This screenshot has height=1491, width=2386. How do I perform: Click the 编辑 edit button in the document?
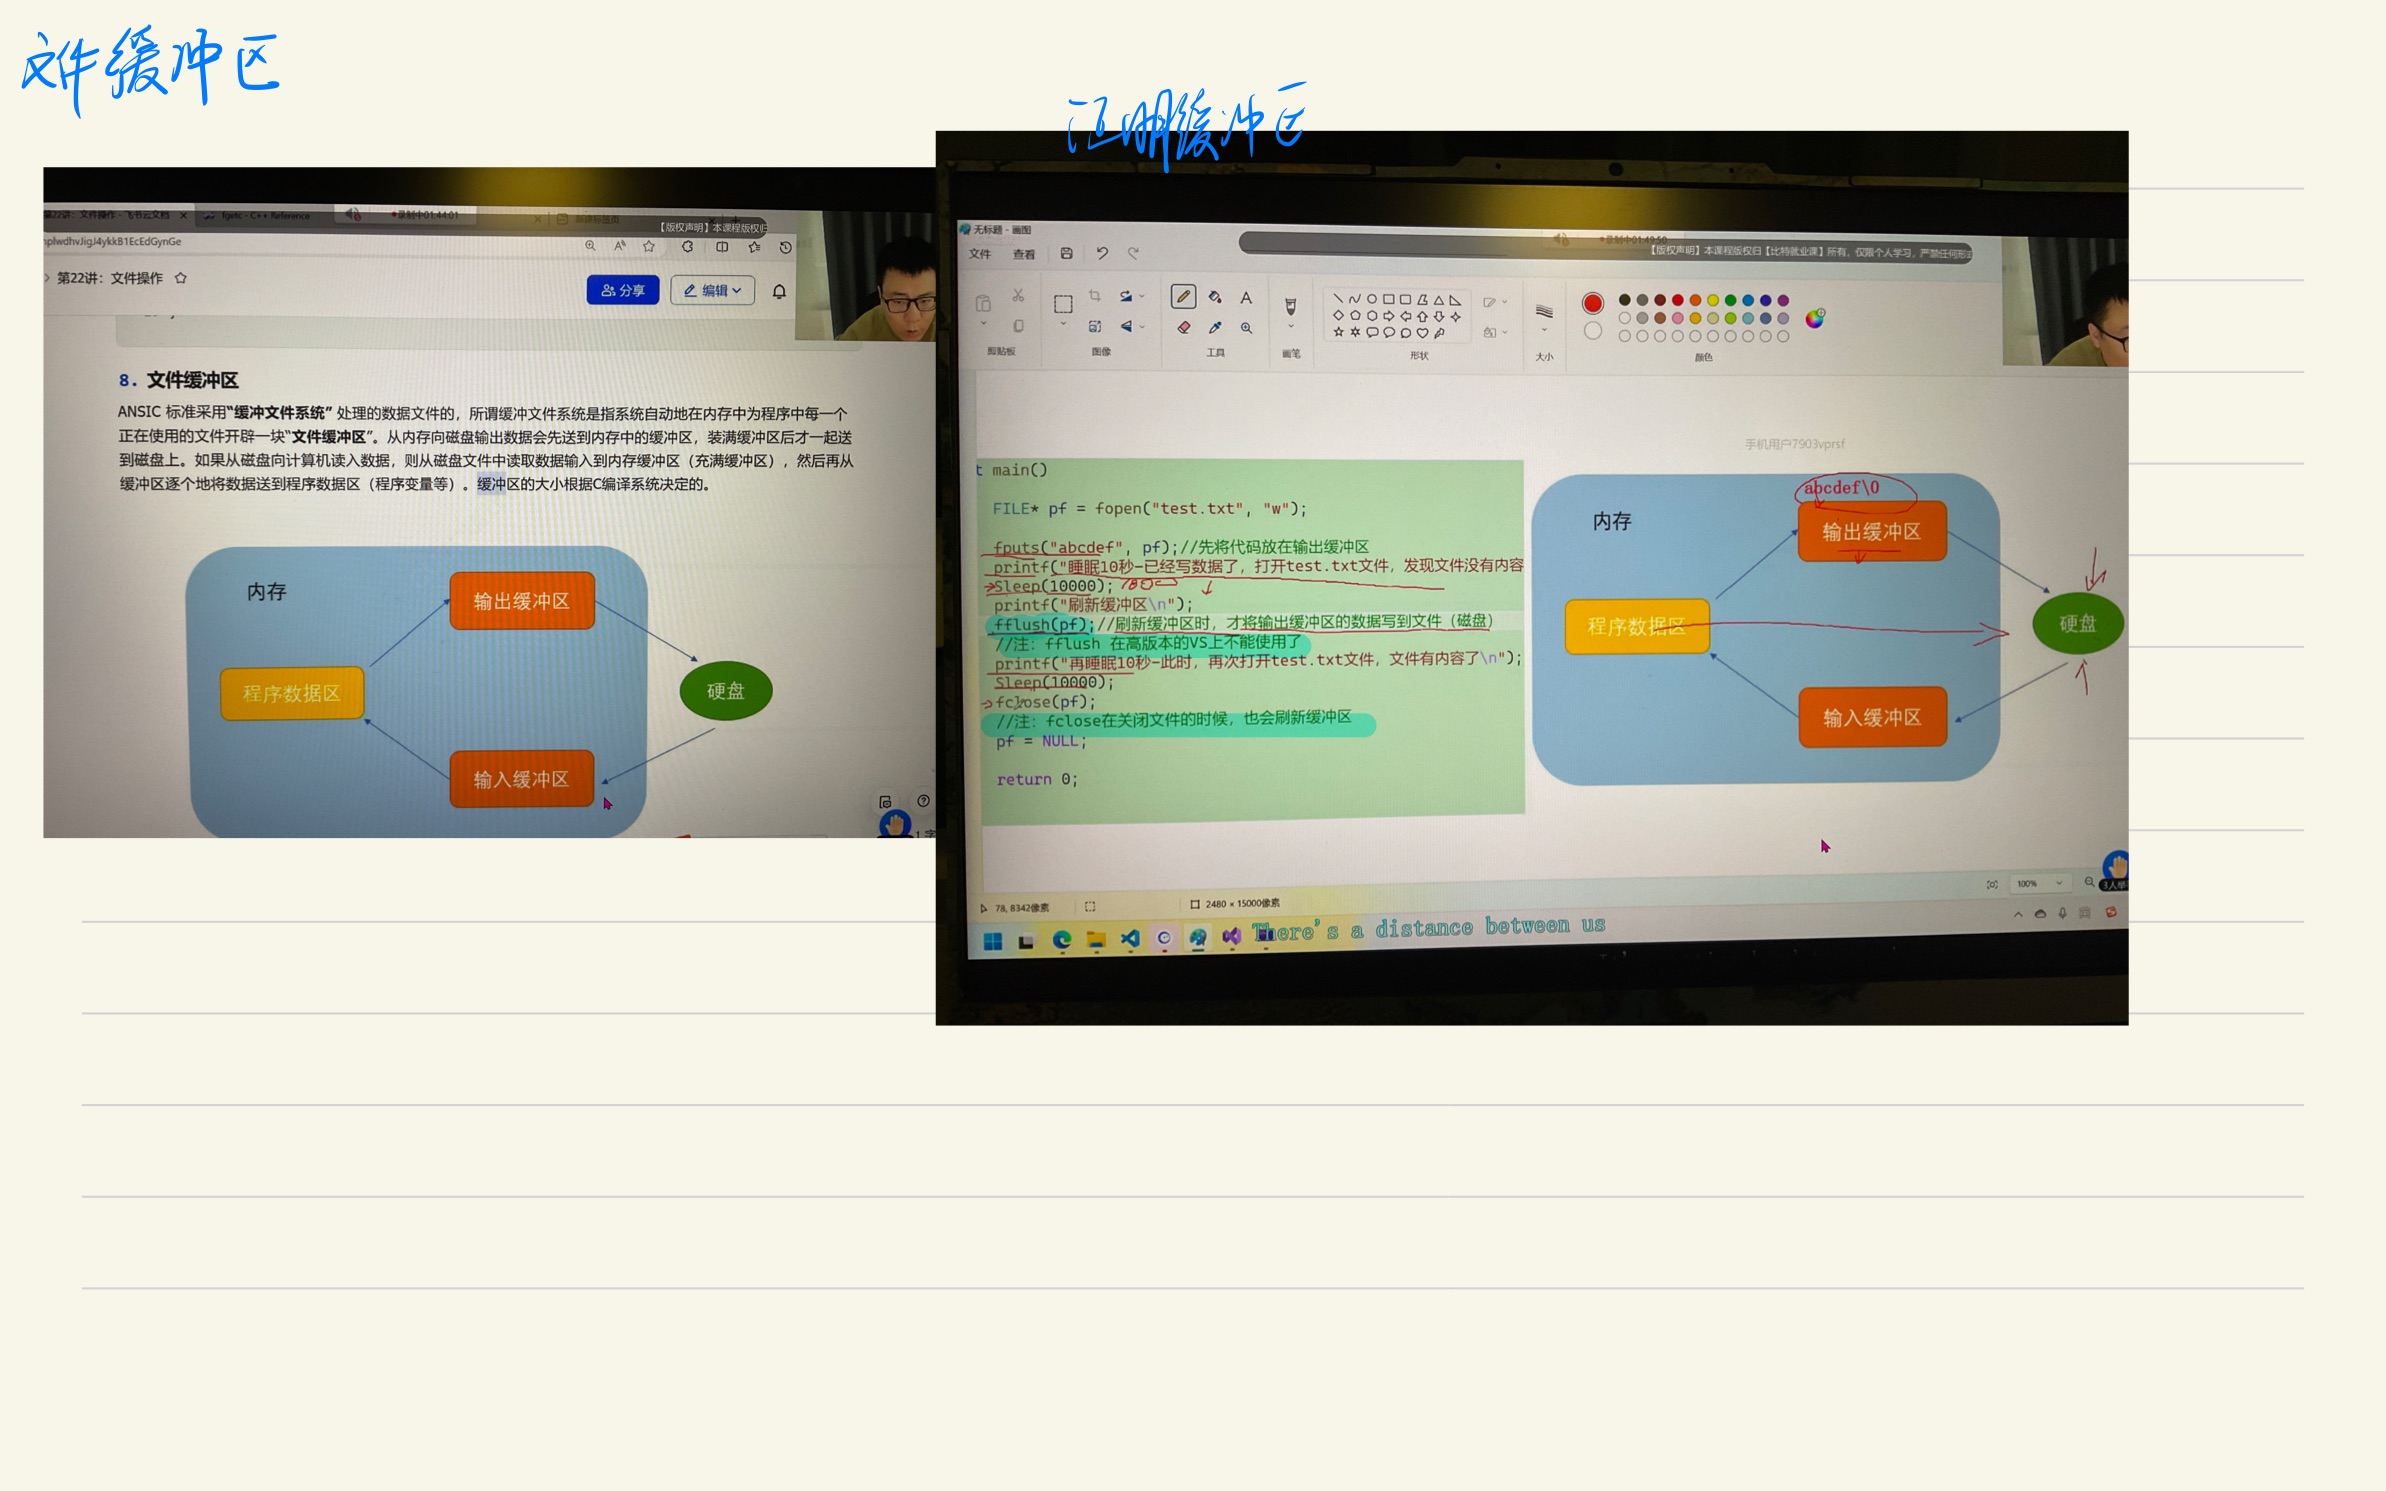point(710,290)
